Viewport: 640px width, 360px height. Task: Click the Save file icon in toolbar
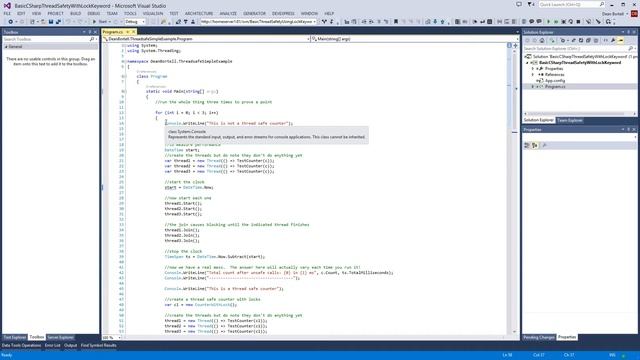pyautogui.click(x=51, y=22)
